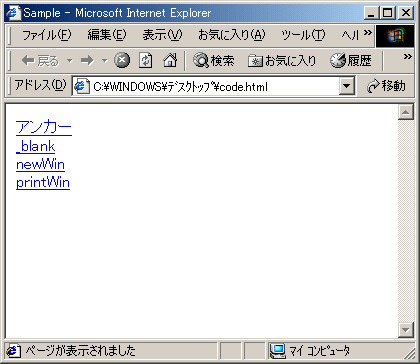Refresh the page with the Refresh icon
The height and width of the screenshot is (364, 420).
(146, 60)
